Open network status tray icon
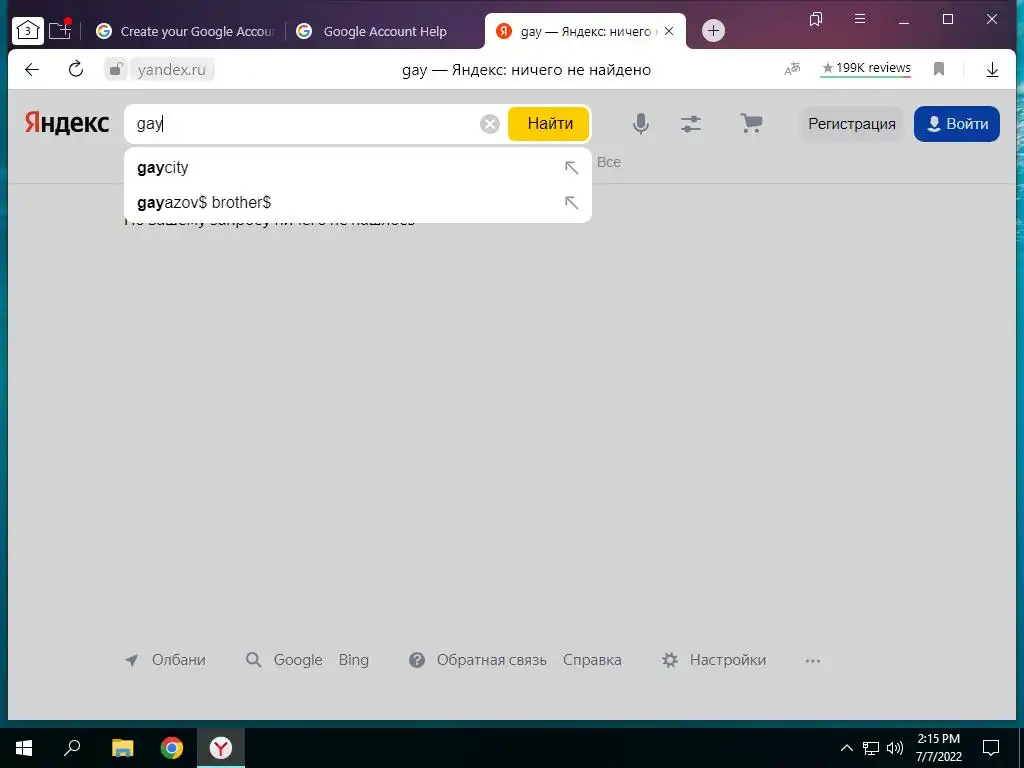 pos(871,748)
